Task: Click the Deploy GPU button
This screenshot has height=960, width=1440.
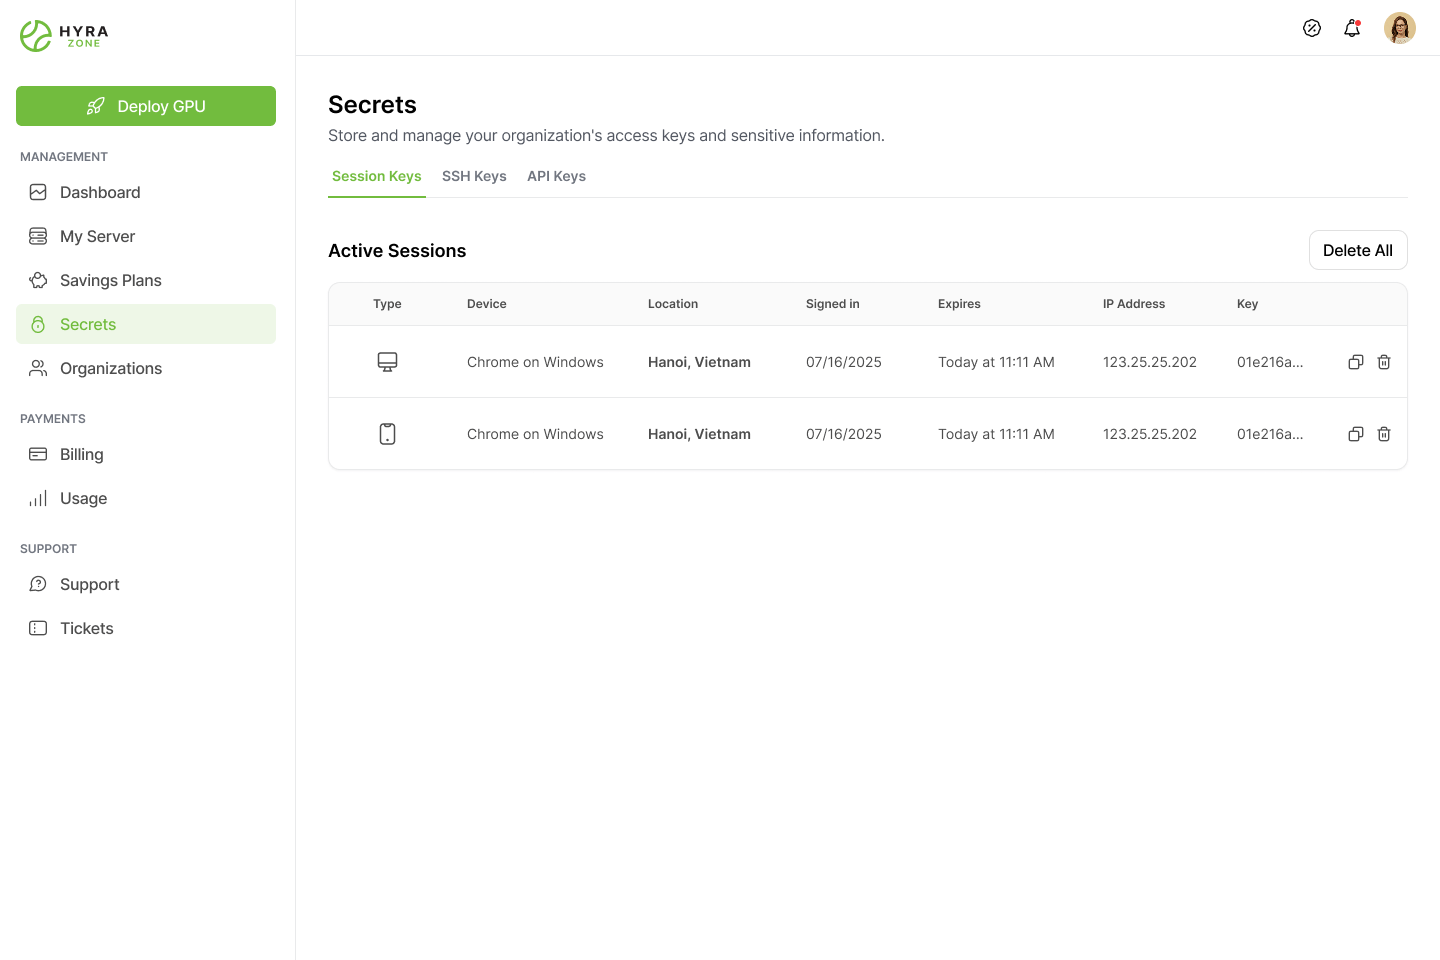Action: (x=146, y=106)
